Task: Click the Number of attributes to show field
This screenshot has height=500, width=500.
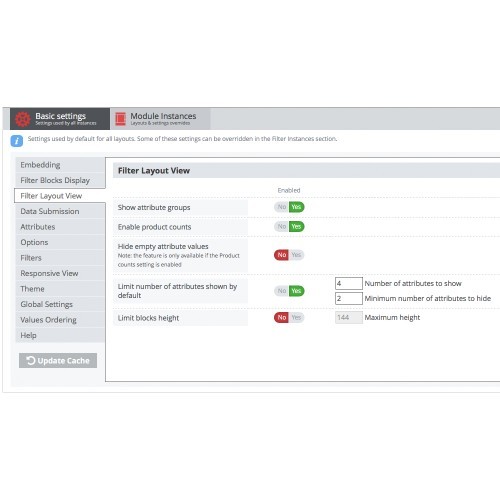Action: [349, 283]
